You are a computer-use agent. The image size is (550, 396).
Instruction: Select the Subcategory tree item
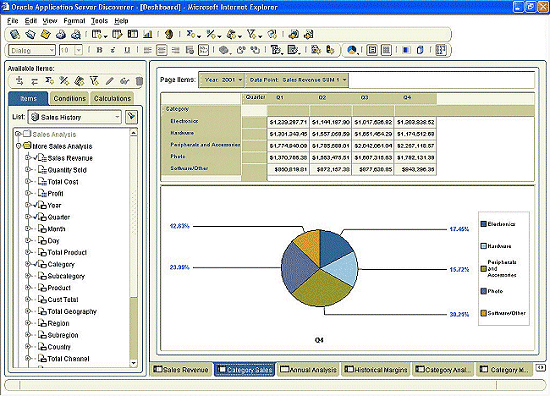66,276
